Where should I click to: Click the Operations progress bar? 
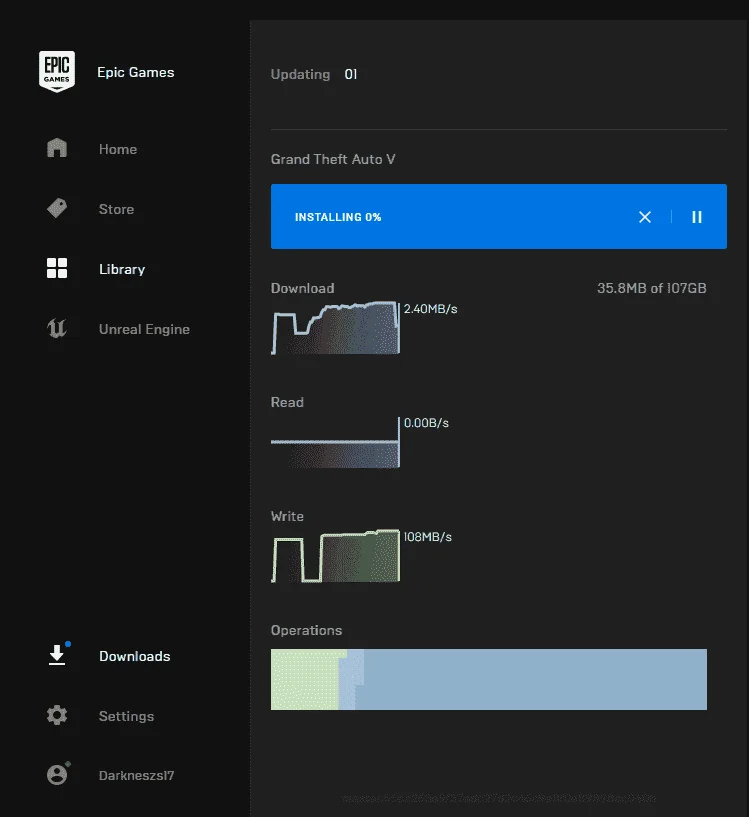(x=489, y=679)
